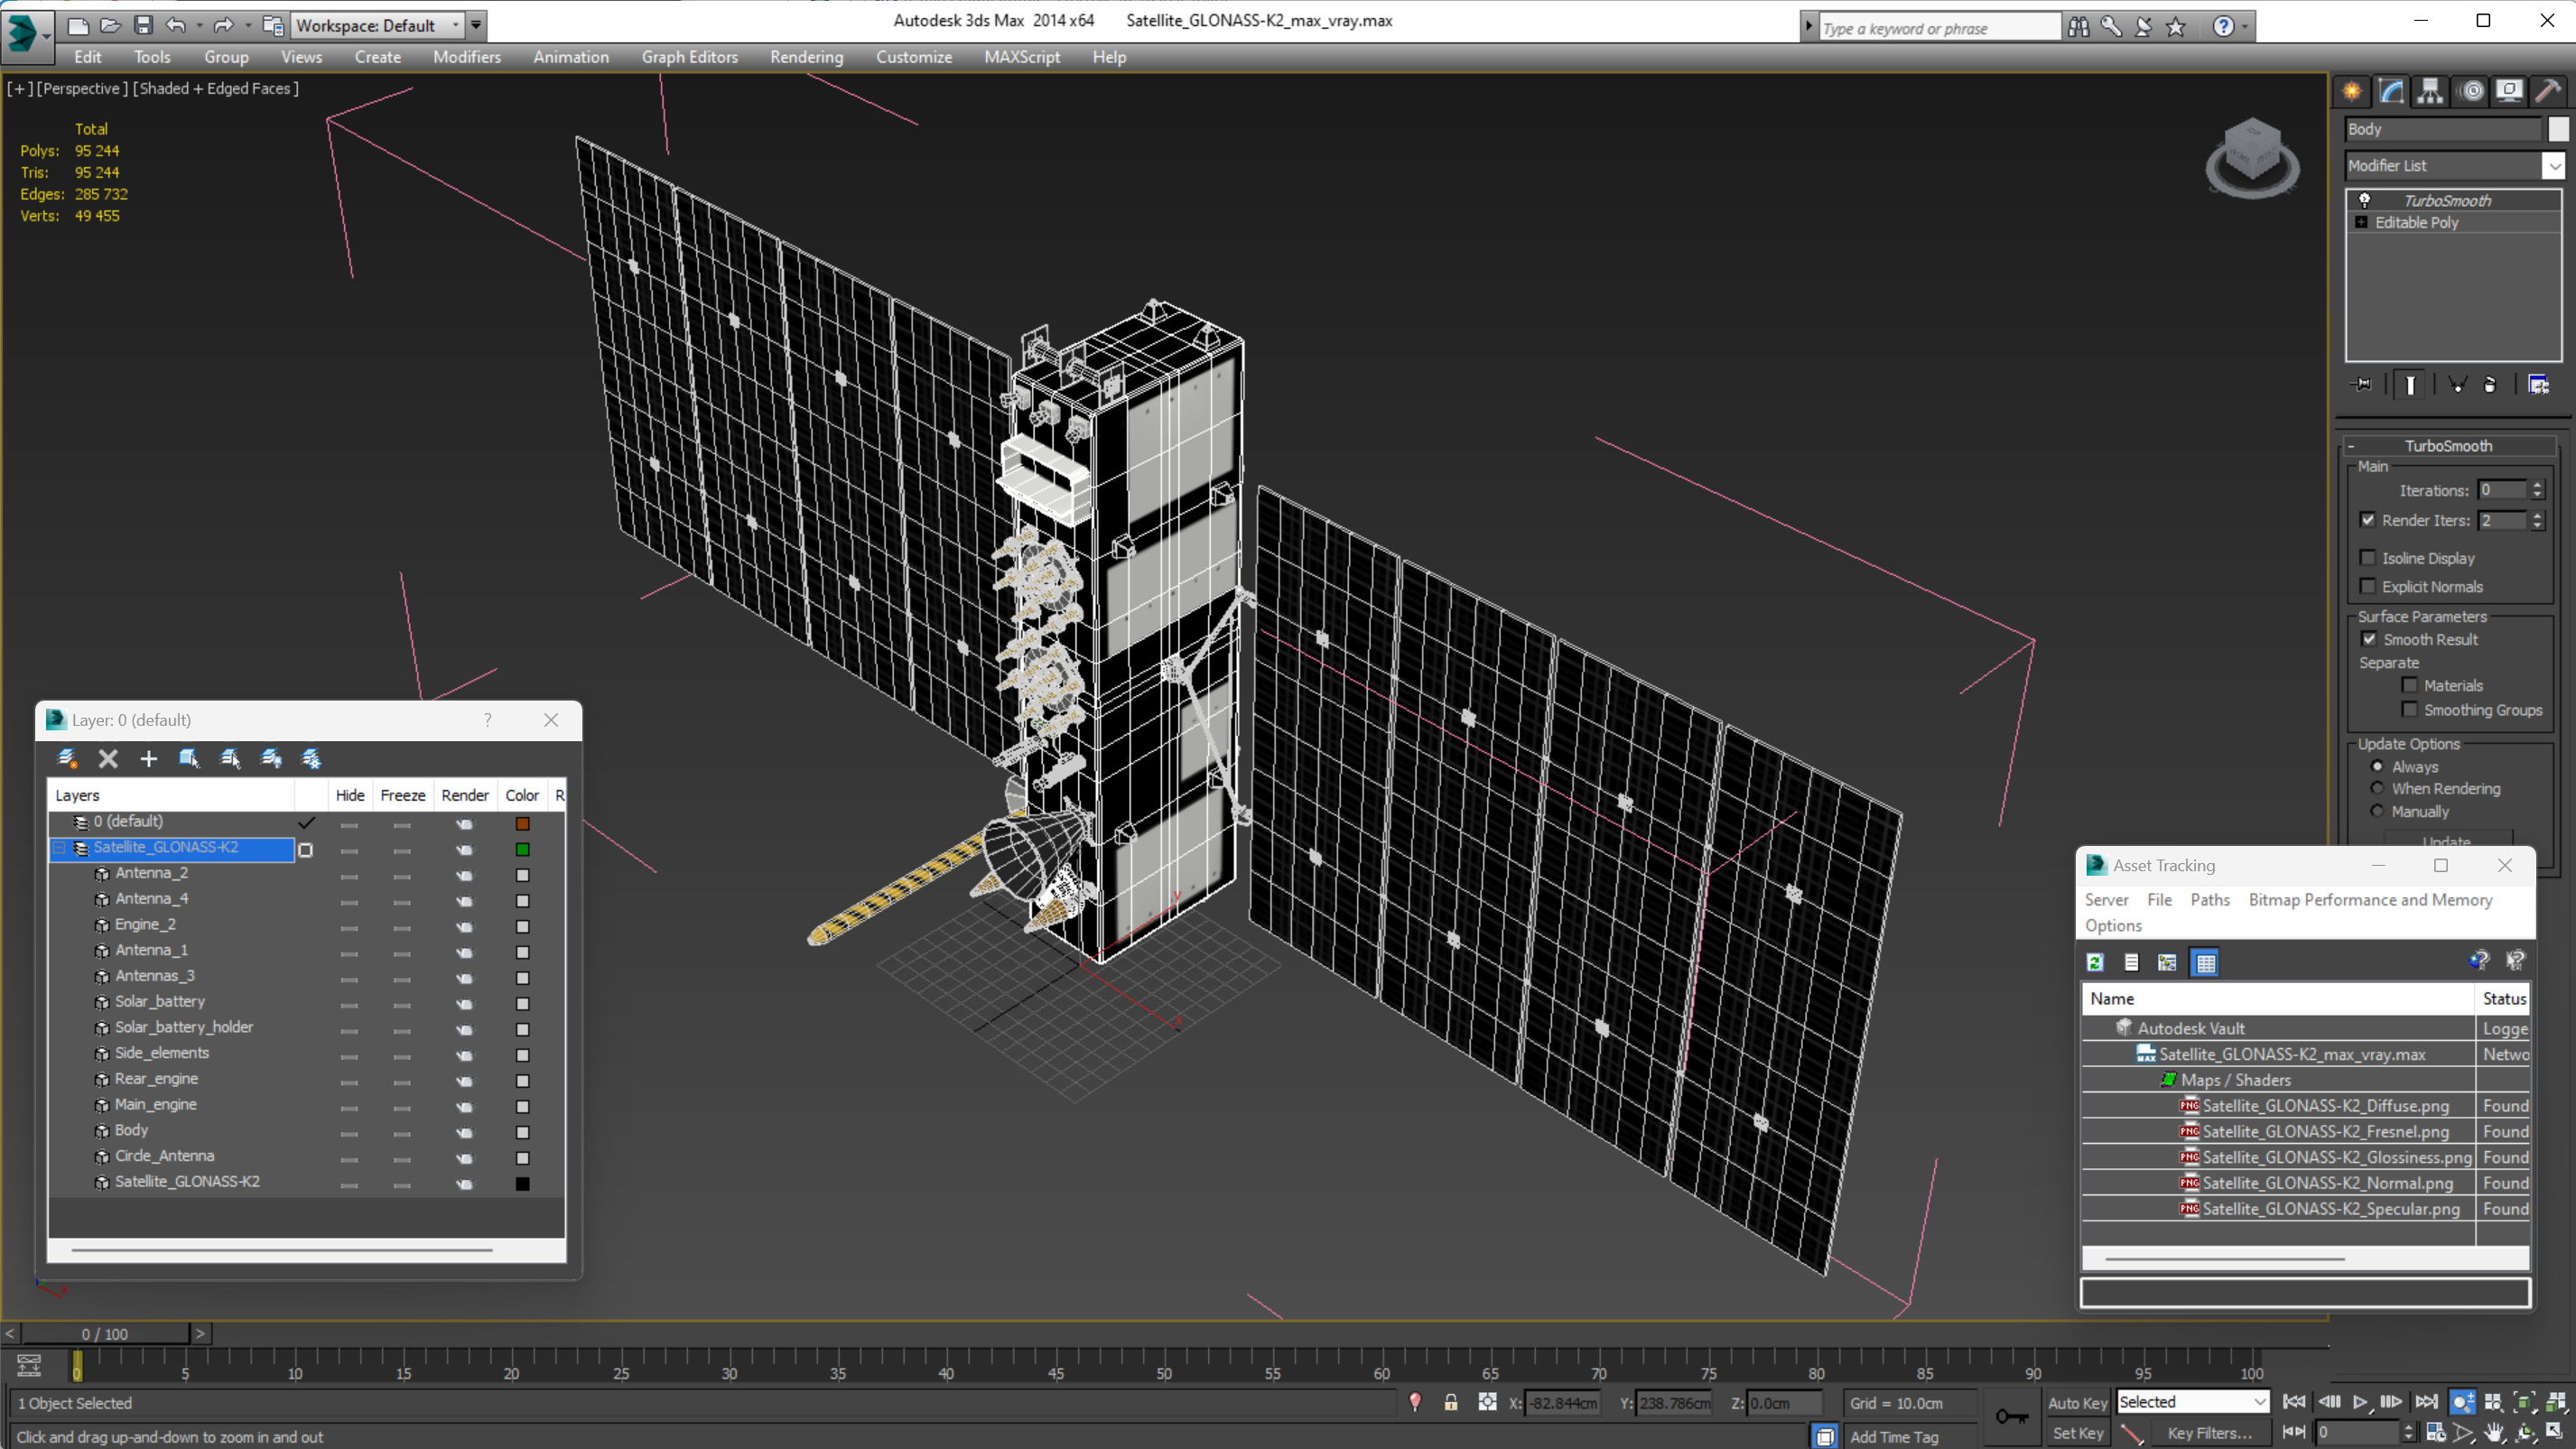Image resolution: width=2576 pixels, height=1449 pixels.
Task: Click the Open File folder icon
Action: 111,26
